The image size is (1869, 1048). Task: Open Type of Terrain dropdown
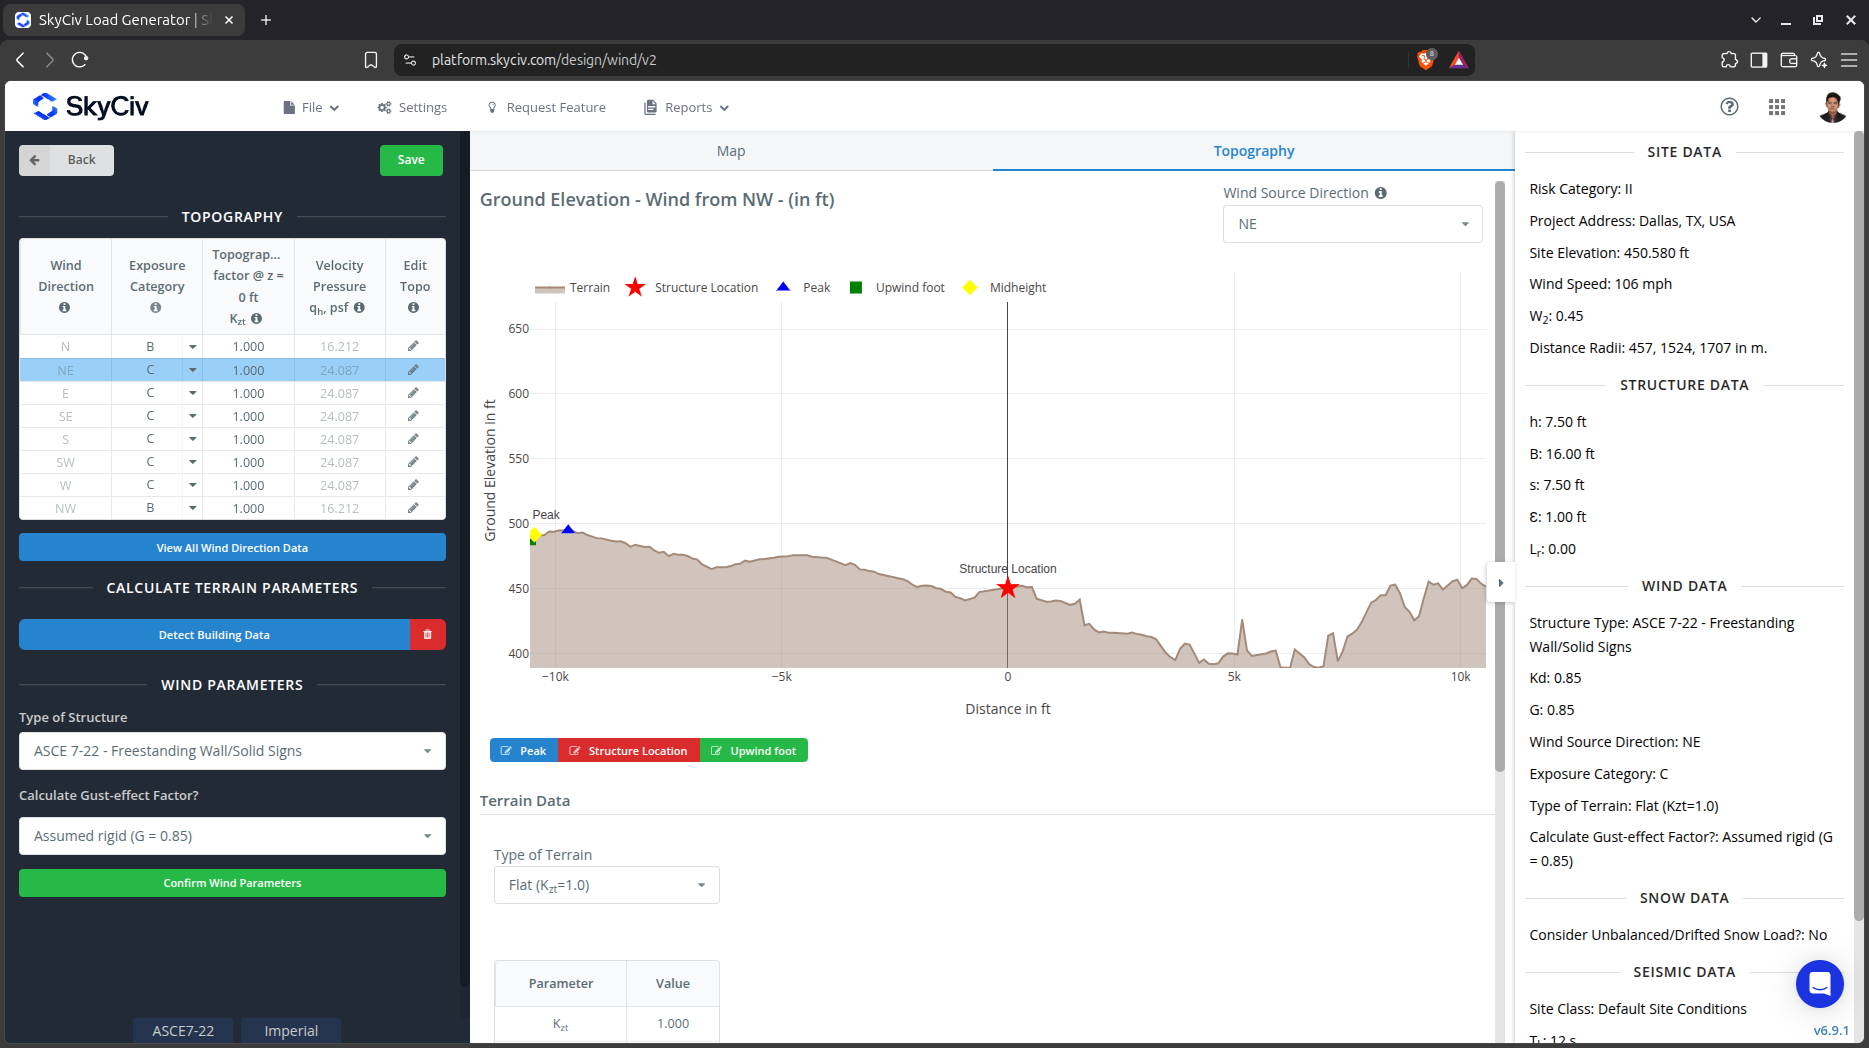click(x=606, y=885)
